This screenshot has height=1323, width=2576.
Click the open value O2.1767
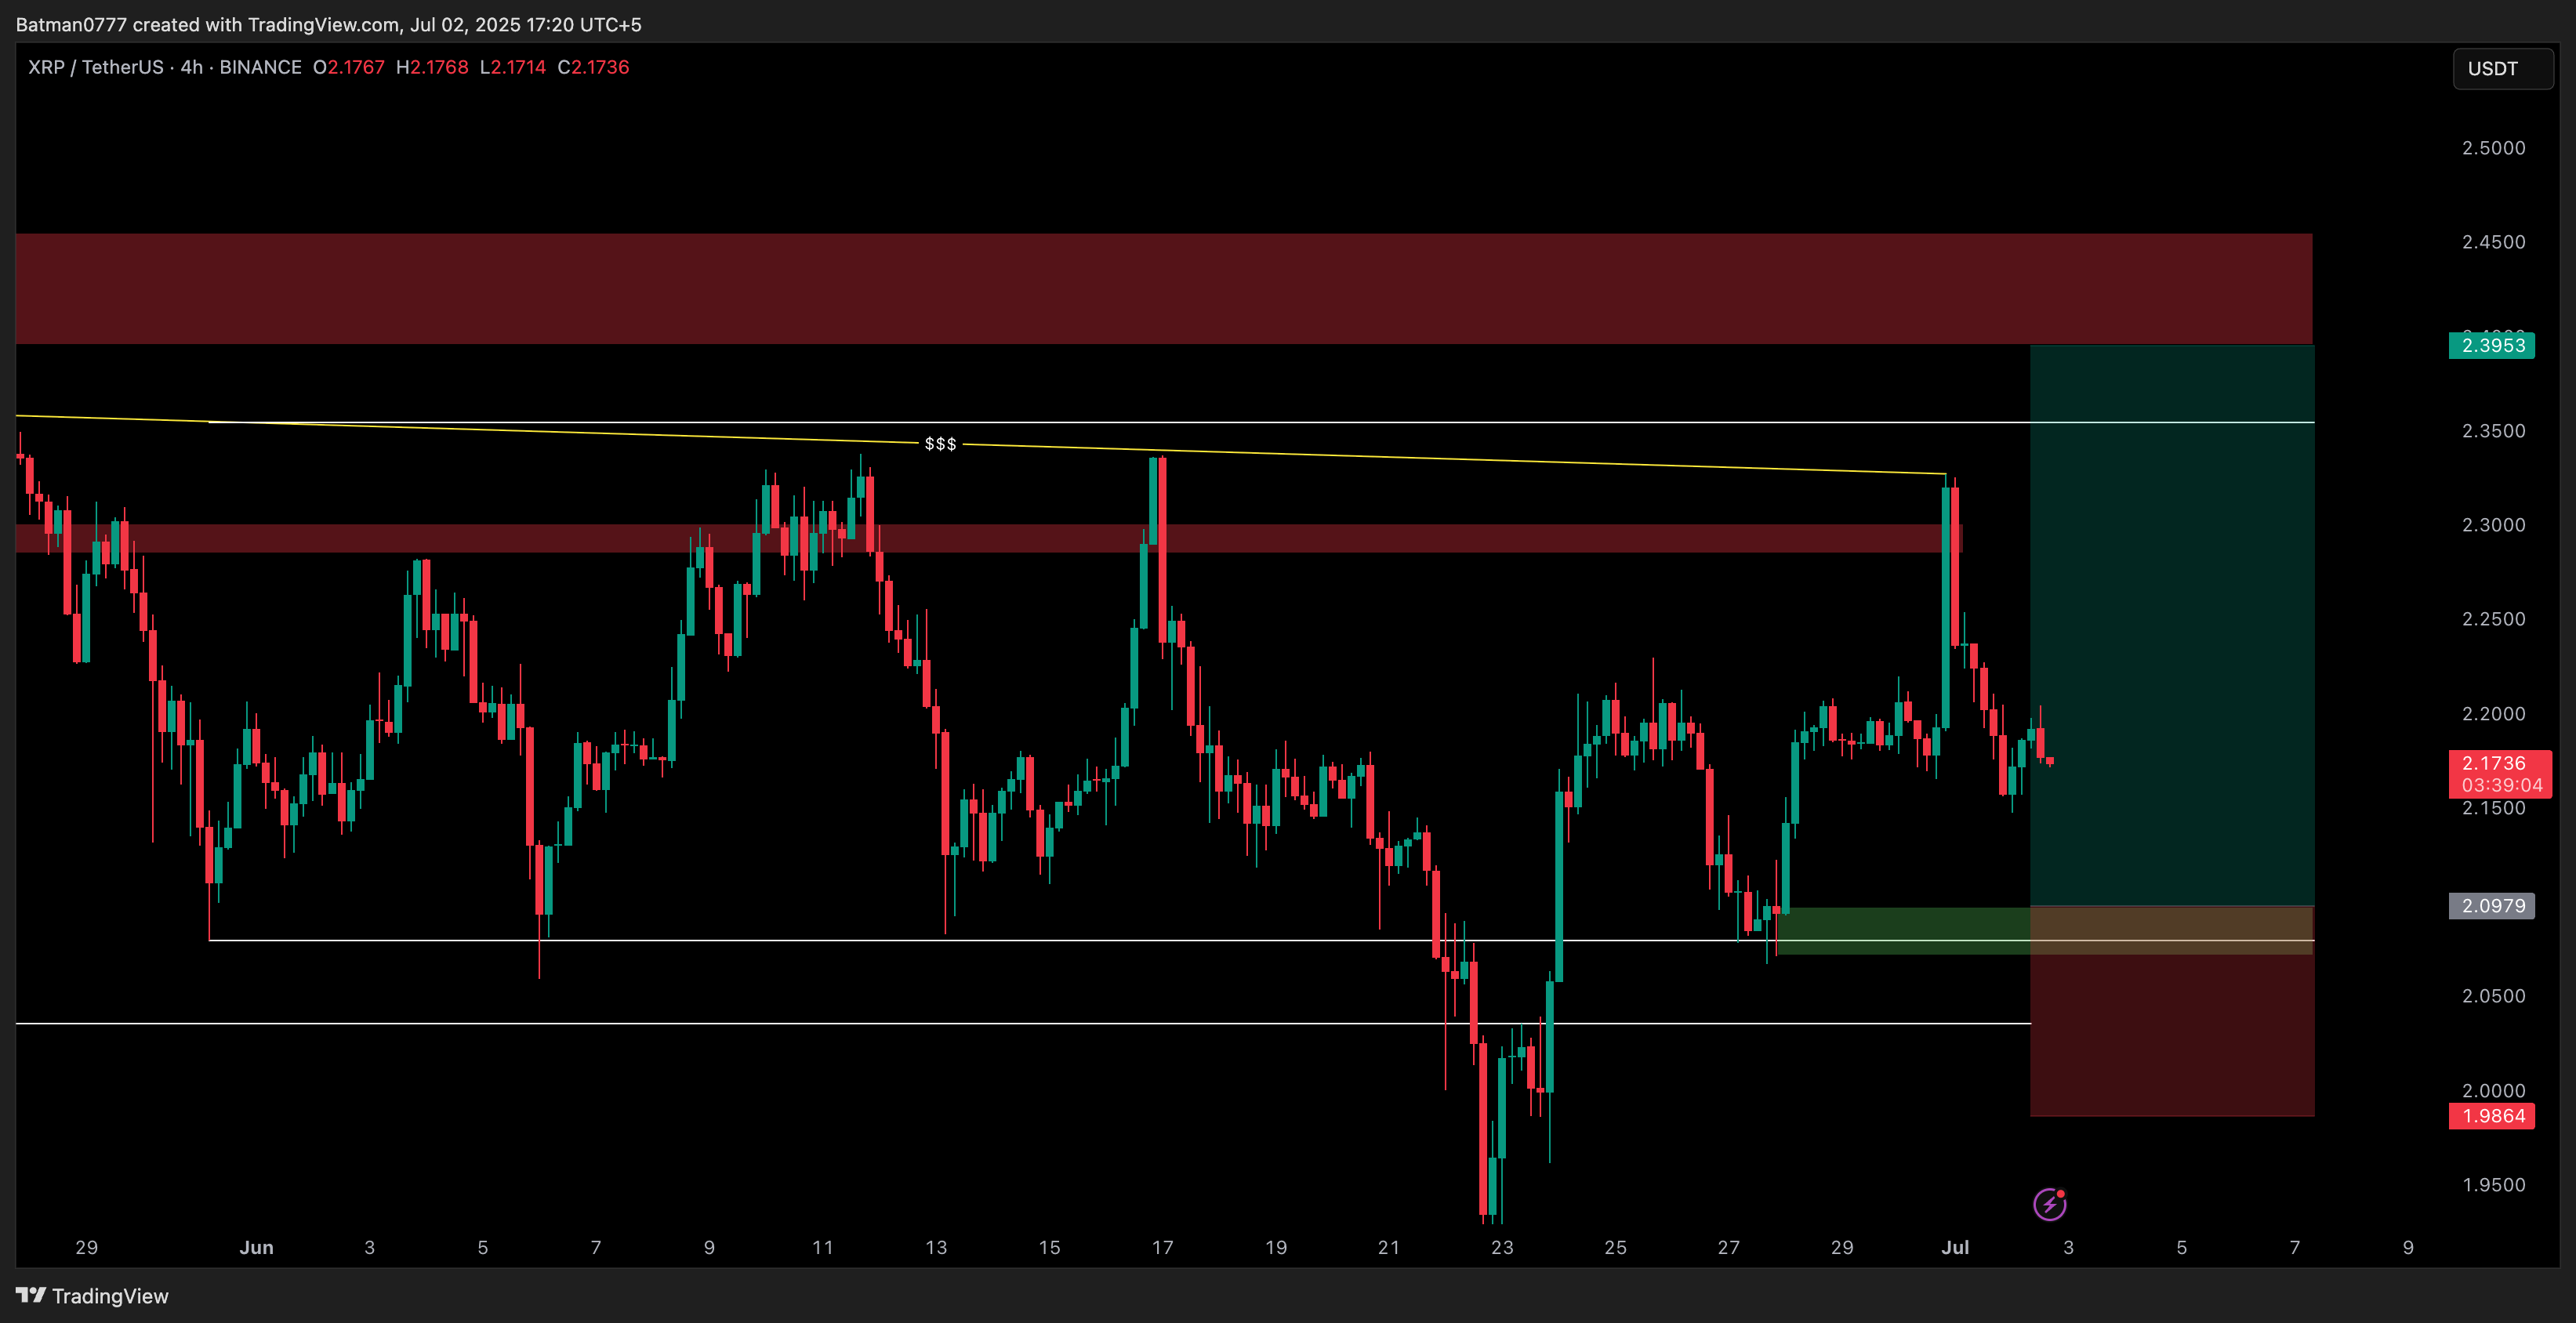[349, 67]
